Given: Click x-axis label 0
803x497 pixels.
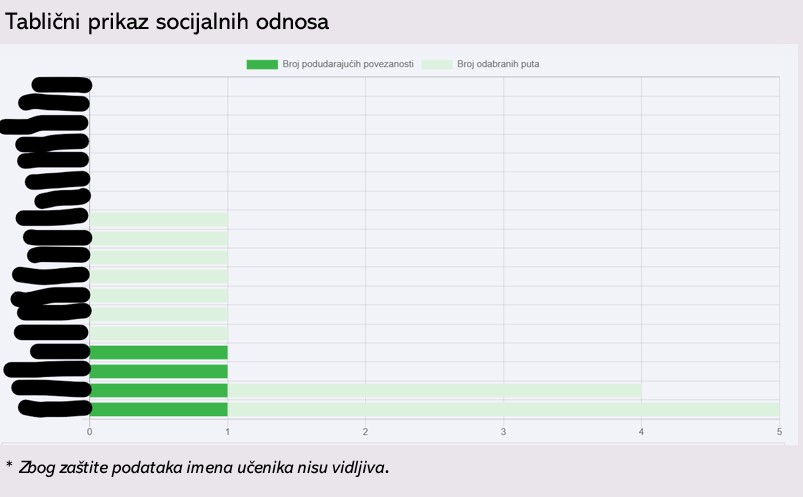Looking at the screenshot, I should 90,431.
